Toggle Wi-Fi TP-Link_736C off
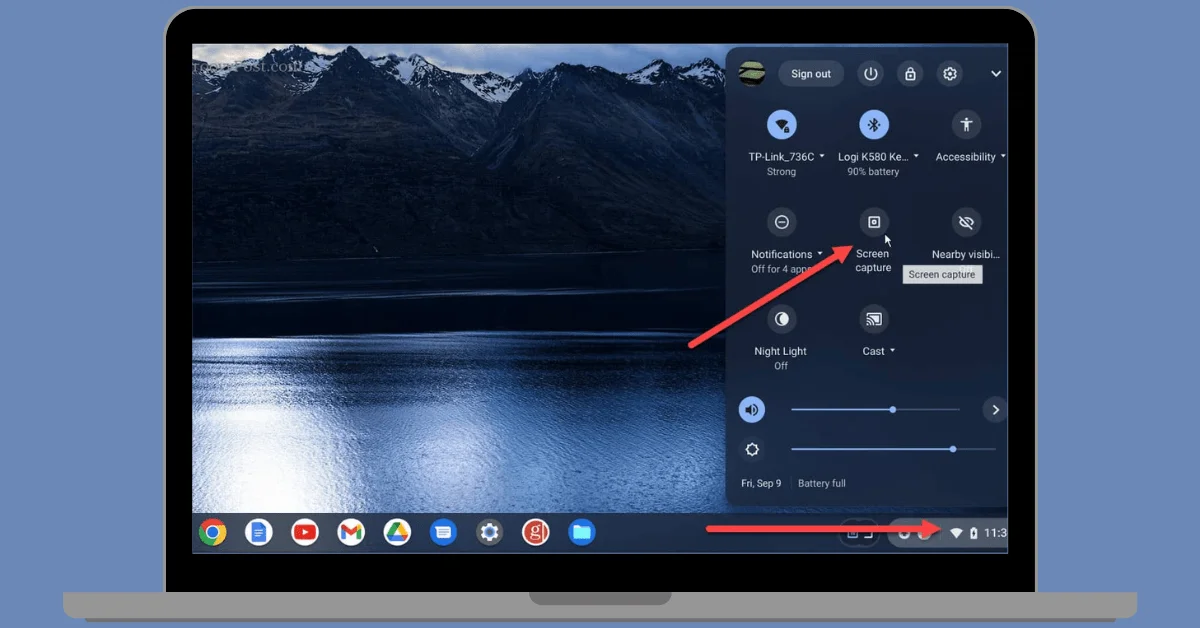This screenshot has height=628, width=1200. tap(781, 125)
